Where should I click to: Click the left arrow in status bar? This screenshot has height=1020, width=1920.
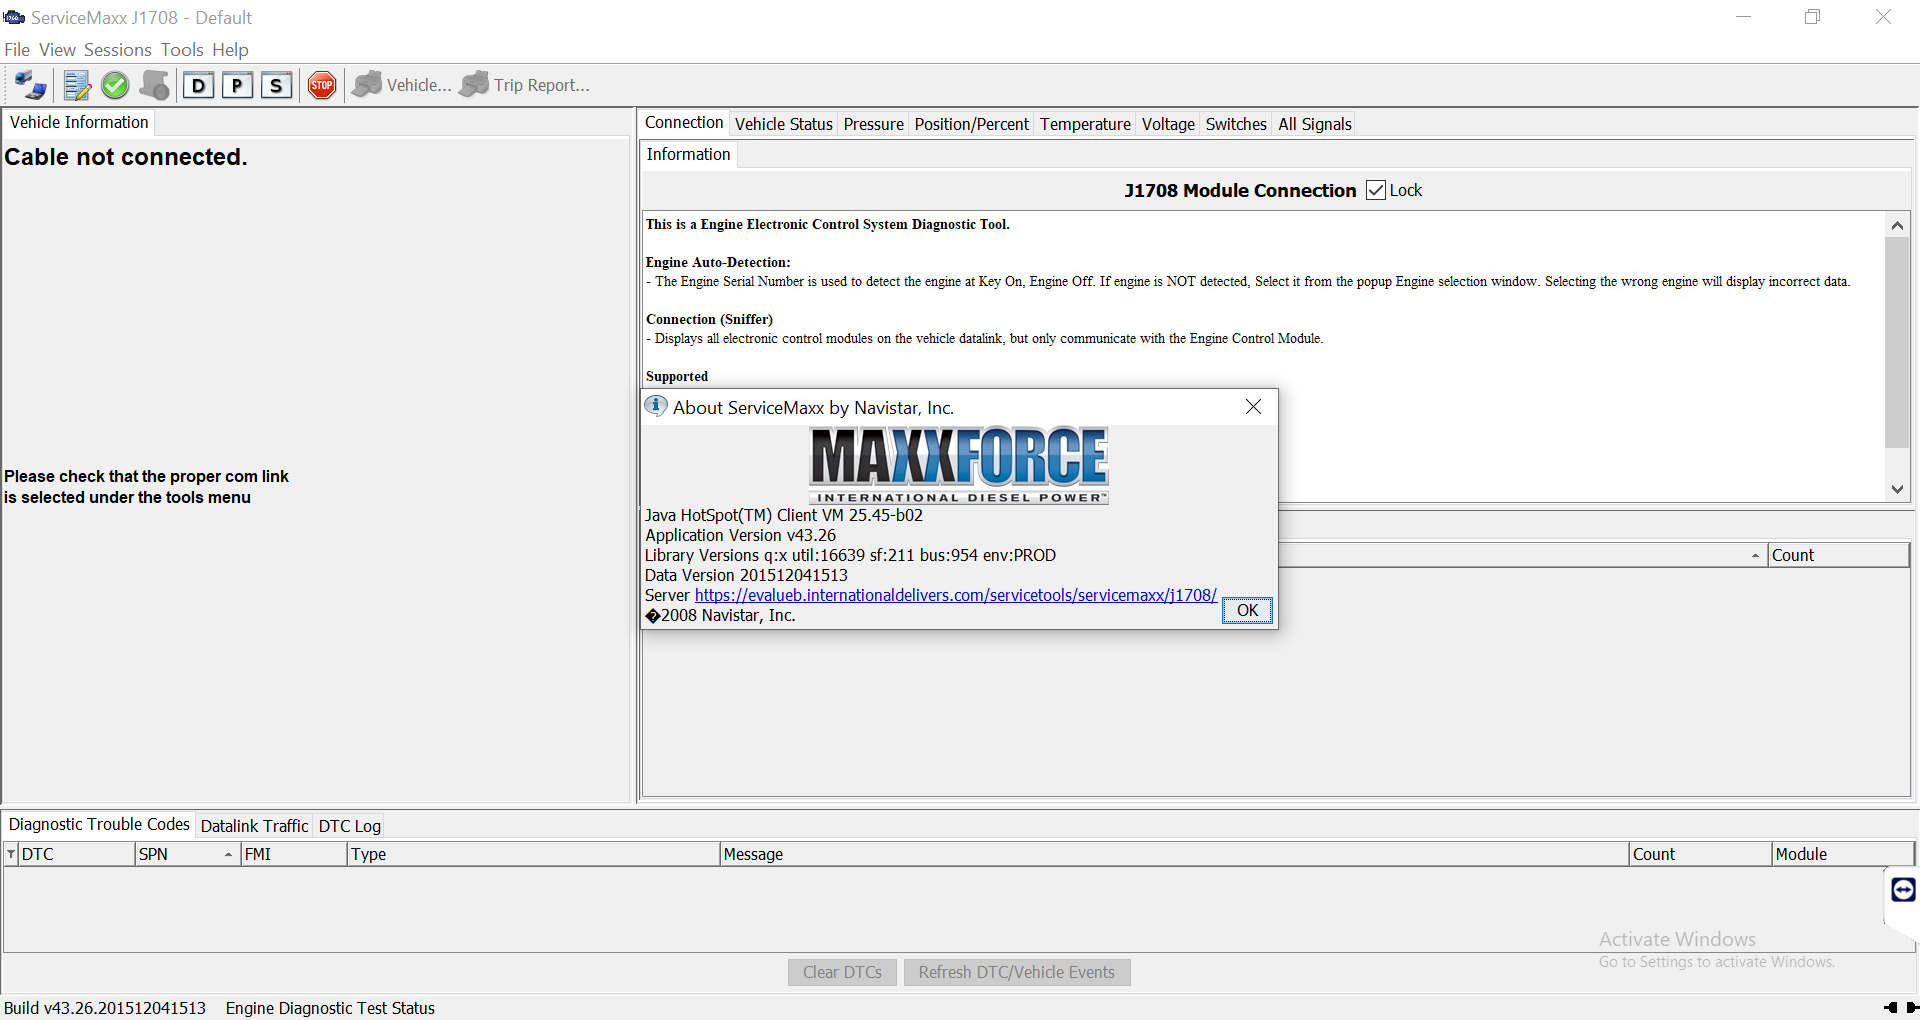pyautogui.click(x=1890, y=1007)
